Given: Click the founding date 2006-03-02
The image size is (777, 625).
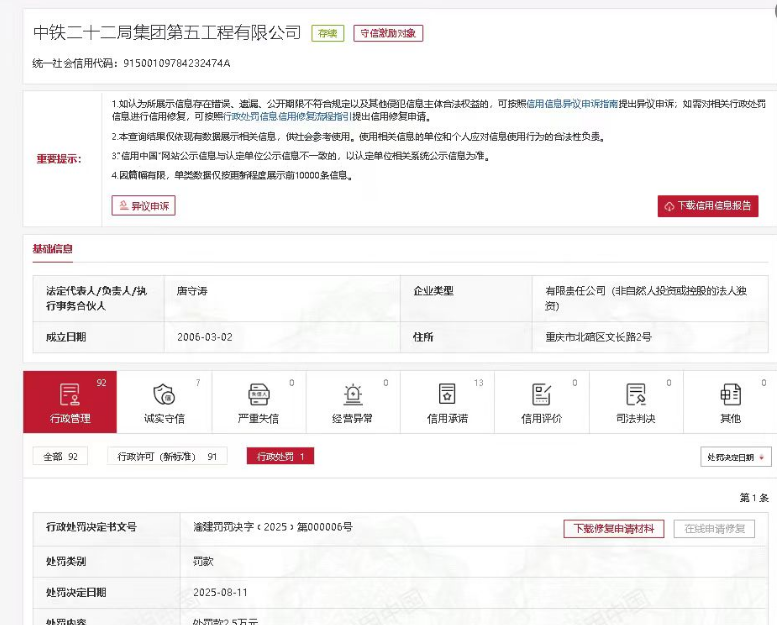Looking at the screenshot, I should tap(205, 337).
